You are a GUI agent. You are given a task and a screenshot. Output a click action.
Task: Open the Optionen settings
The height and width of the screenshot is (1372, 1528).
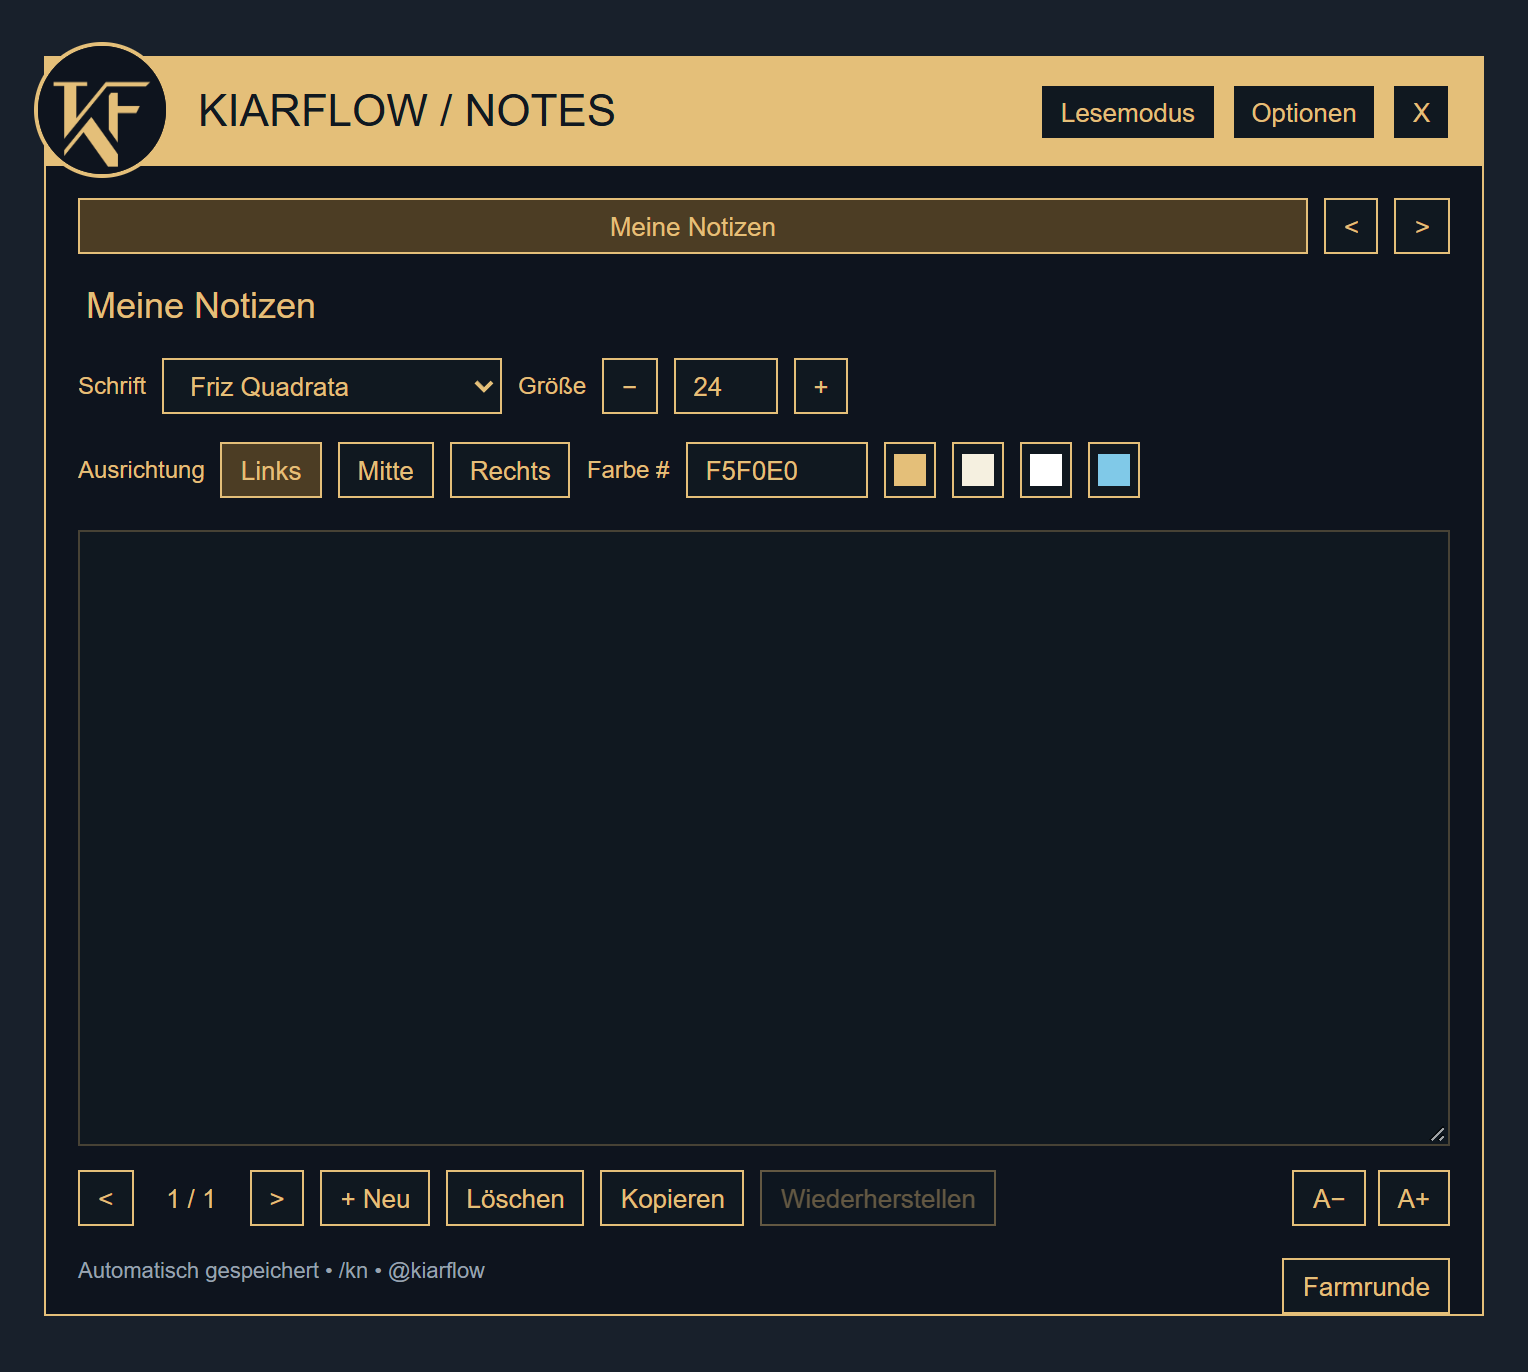pyautogui.click(x=1303, y=112)
